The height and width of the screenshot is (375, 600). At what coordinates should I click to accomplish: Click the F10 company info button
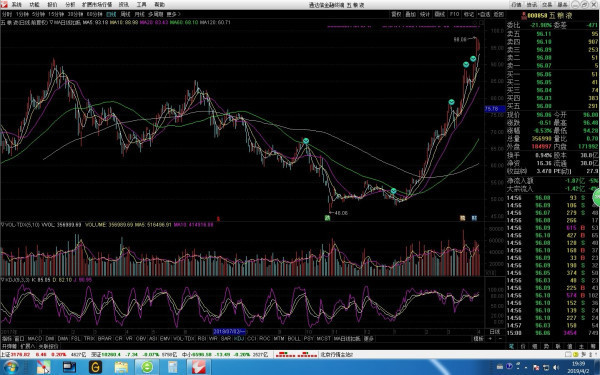coord(454,14)
